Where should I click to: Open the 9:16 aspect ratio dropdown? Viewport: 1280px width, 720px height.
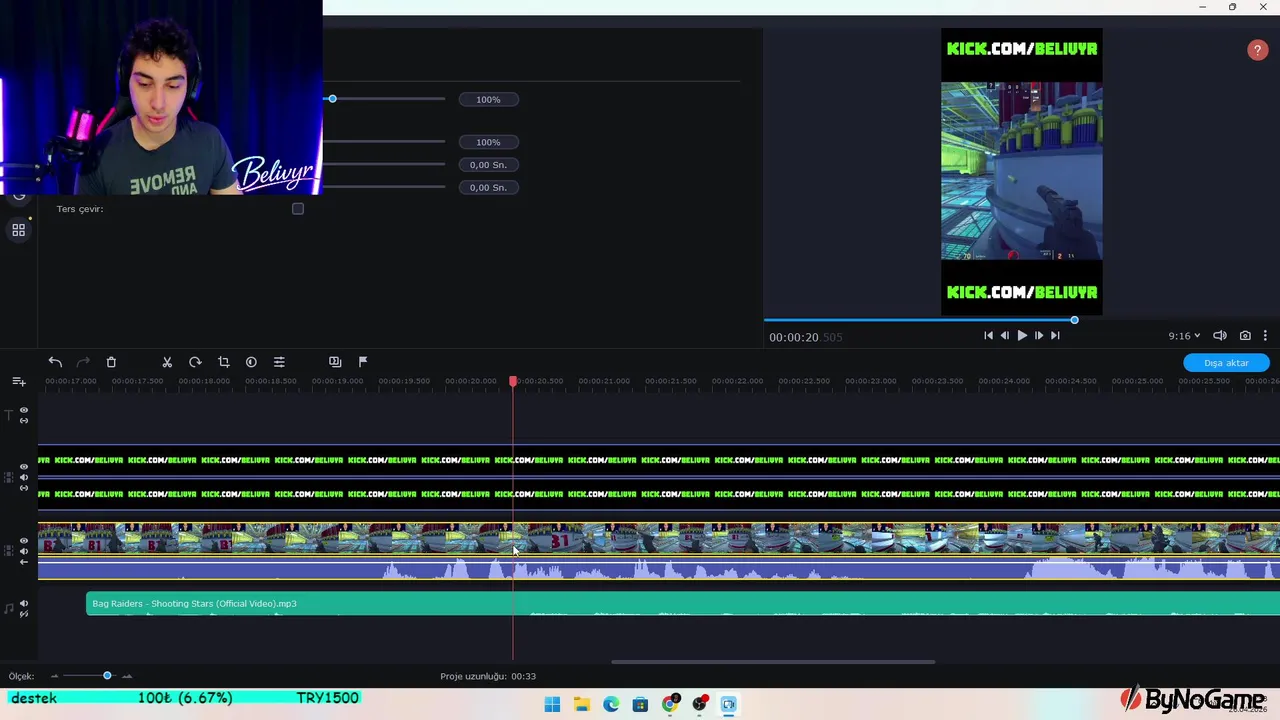tap(1184, 336)
